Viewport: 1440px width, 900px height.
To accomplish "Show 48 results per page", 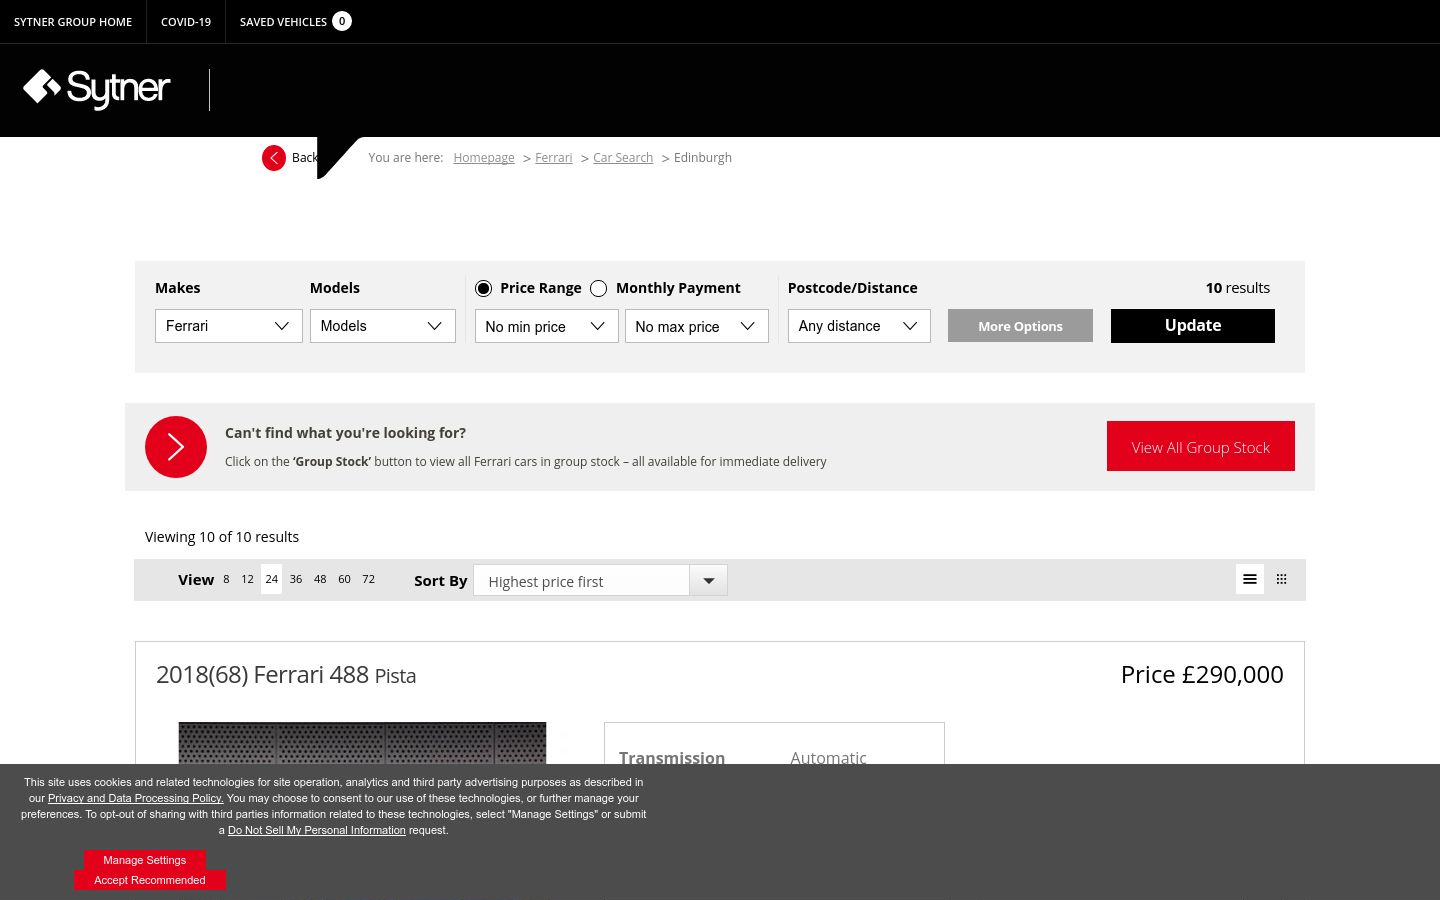I will click(x=320, y=579).
